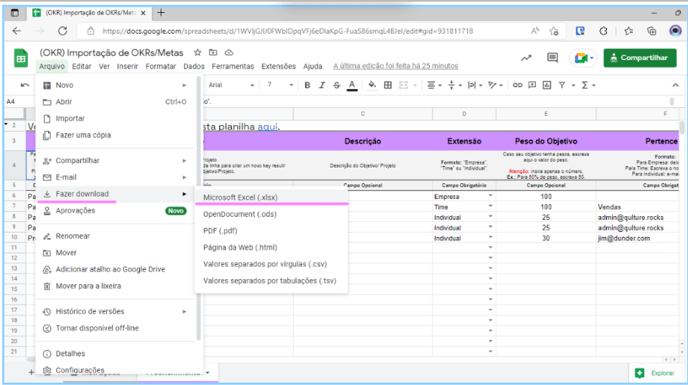This screenshot has width=688, height=385.
Task: Open dropdown in the row 8 Individual cell
Action: [x=491, y=217]
